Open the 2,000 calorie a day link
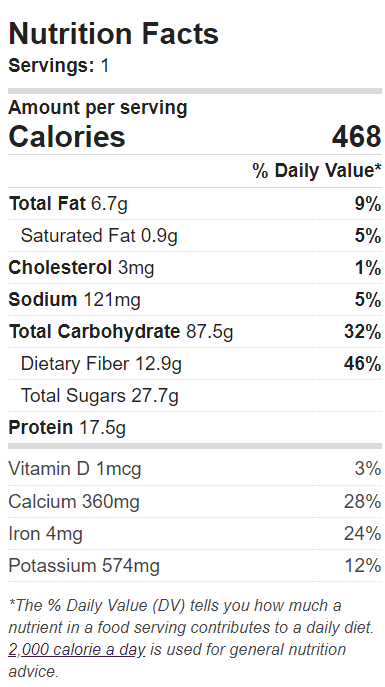 pyautogui.click(x=77, y=649)
